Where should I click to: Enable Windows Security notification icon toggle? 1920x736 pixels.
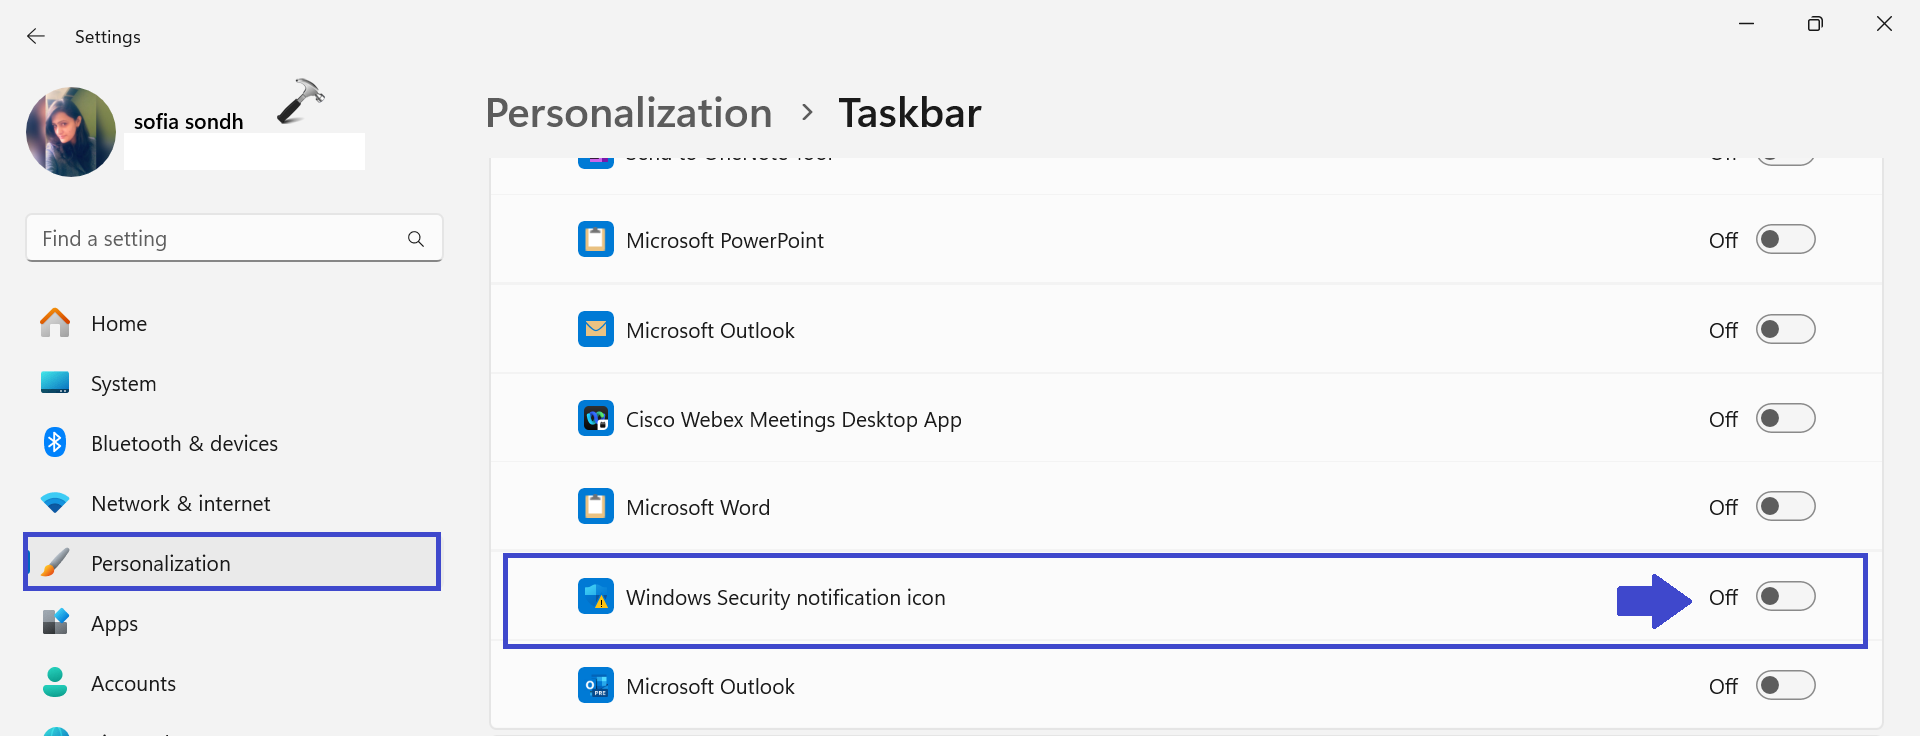click(1785, 597)
